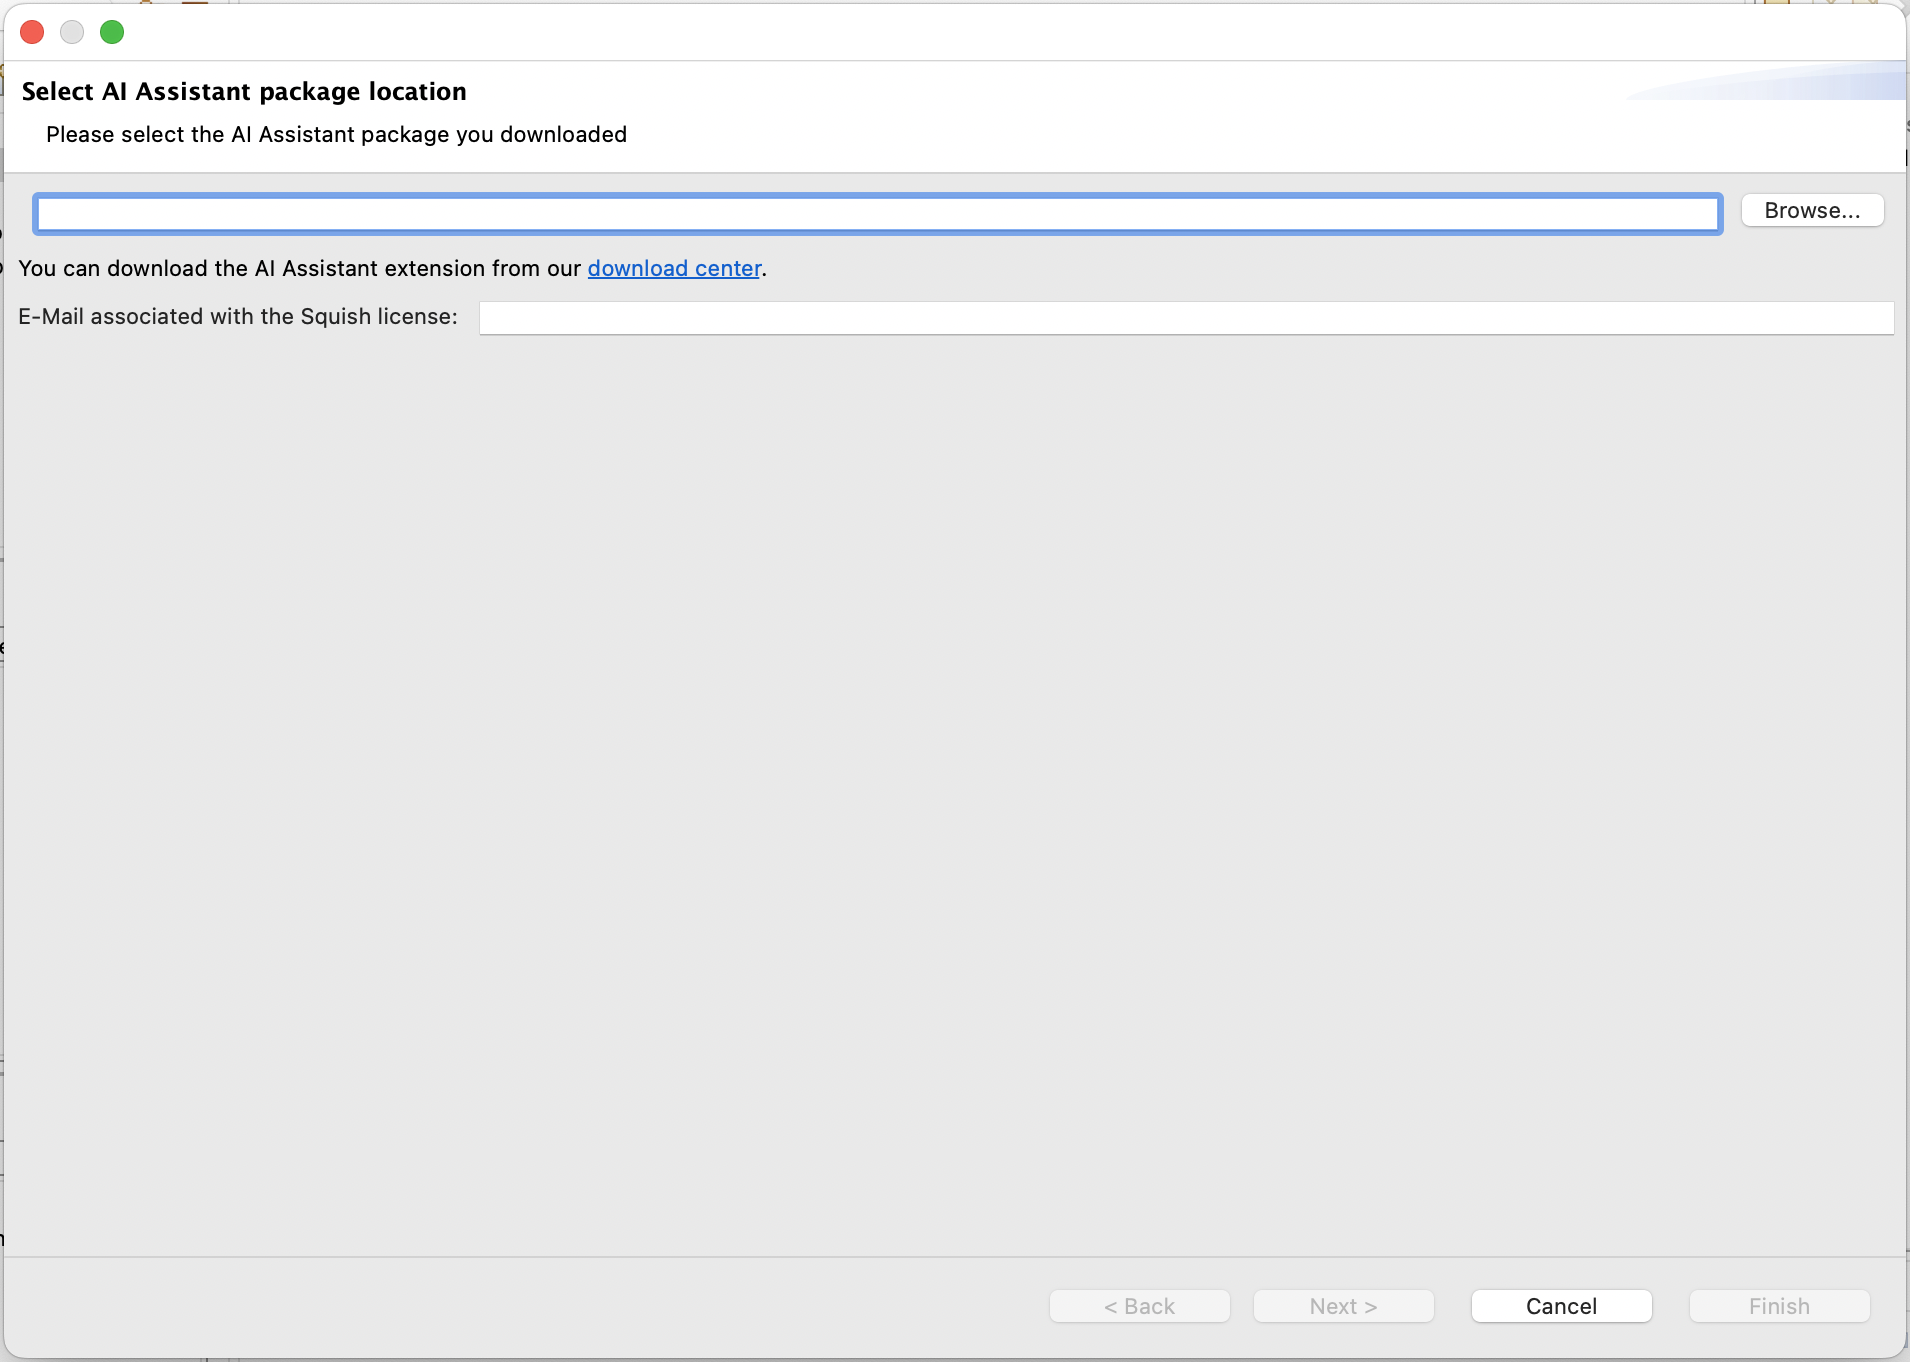
Task: Open file chooser with Browse button
Action: (x=1811, y=211)
